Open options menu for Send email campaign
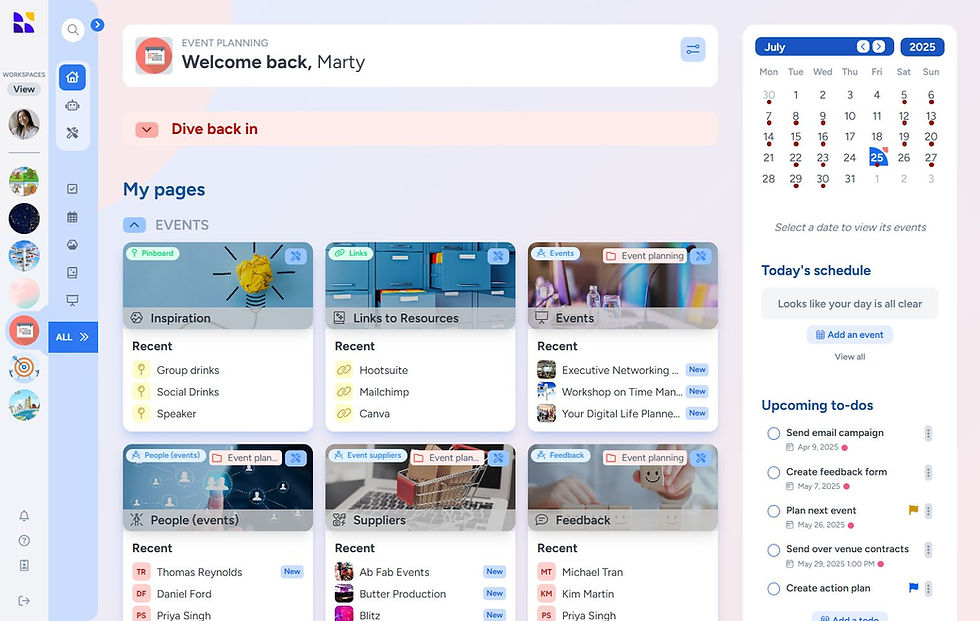The height and width of the screenshot is (621, 980). click(928, 434)
